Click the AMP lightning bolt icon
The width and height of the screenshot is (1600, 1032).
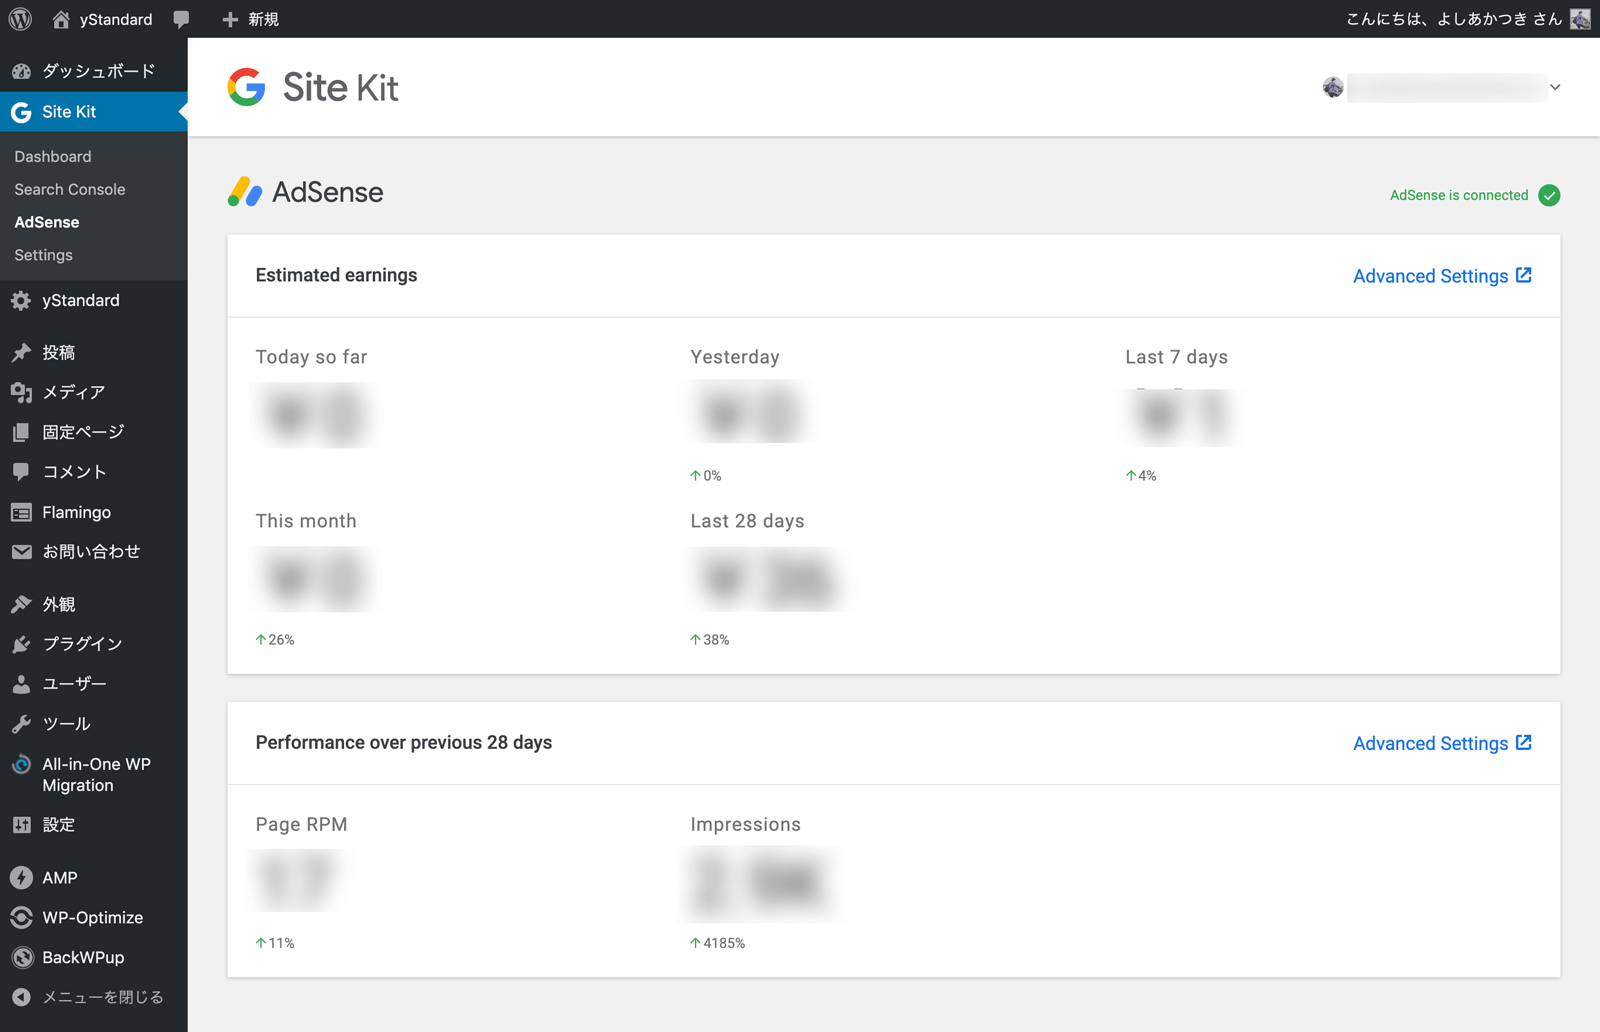coord(21,878)
